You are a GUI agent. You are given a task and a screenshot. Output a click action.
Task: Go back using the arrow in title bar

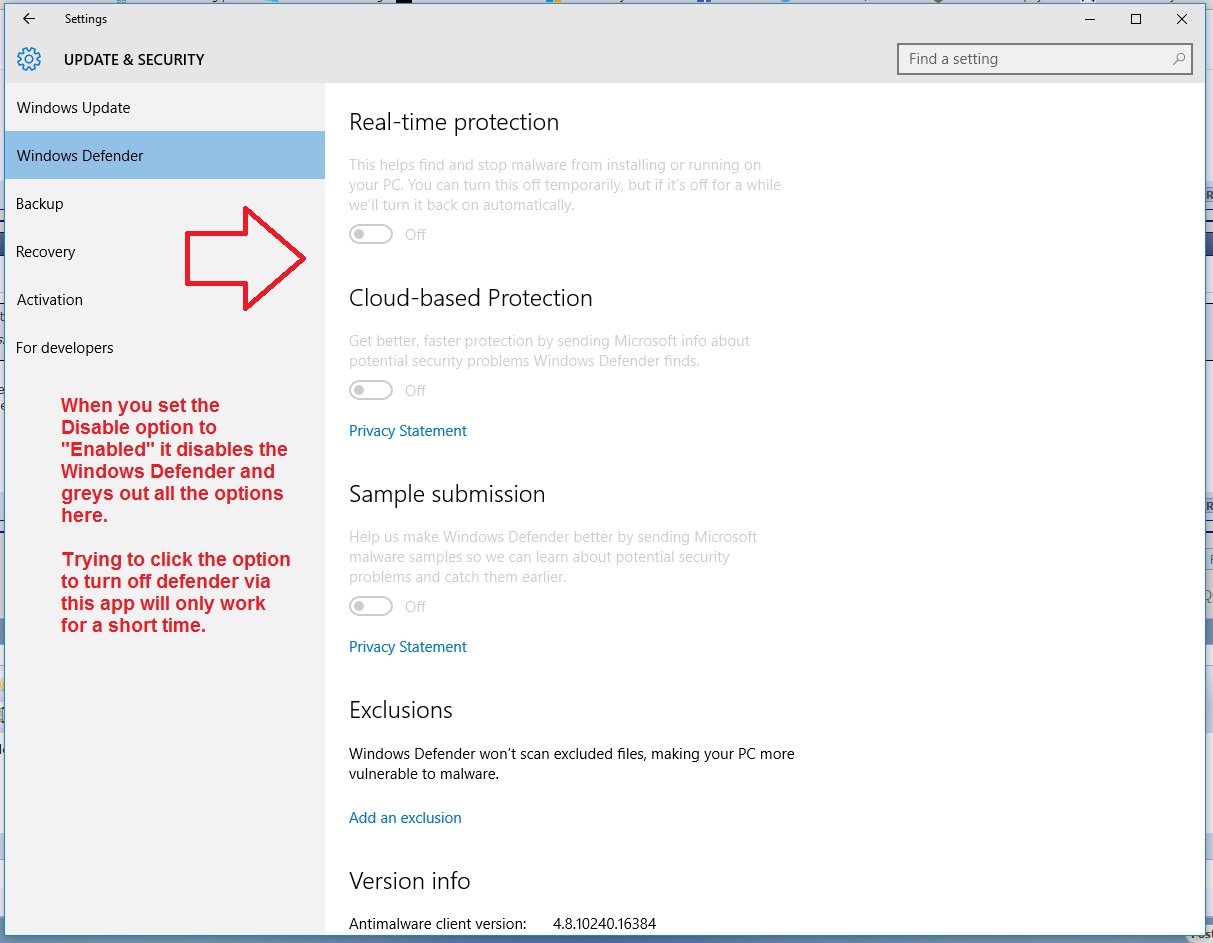[x=29, y=19]
